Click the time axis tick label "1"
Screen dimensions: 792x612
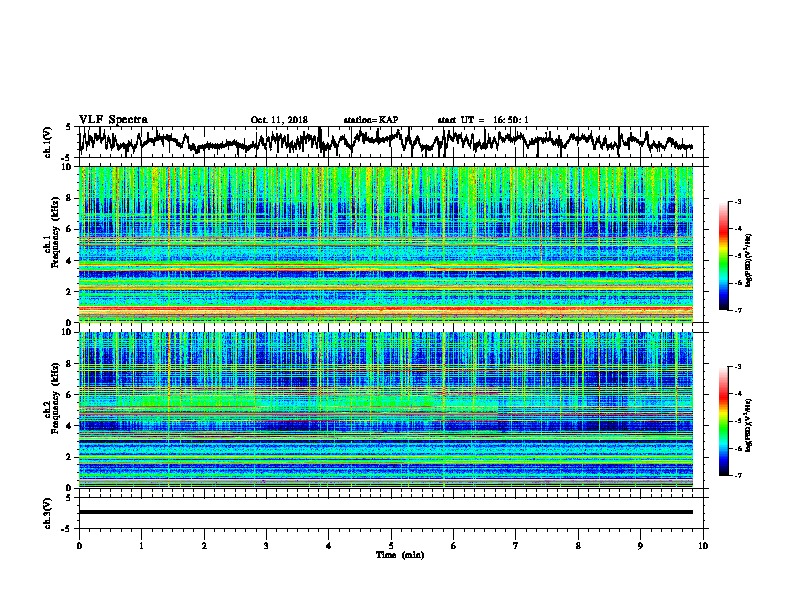(x=141, y=546)
